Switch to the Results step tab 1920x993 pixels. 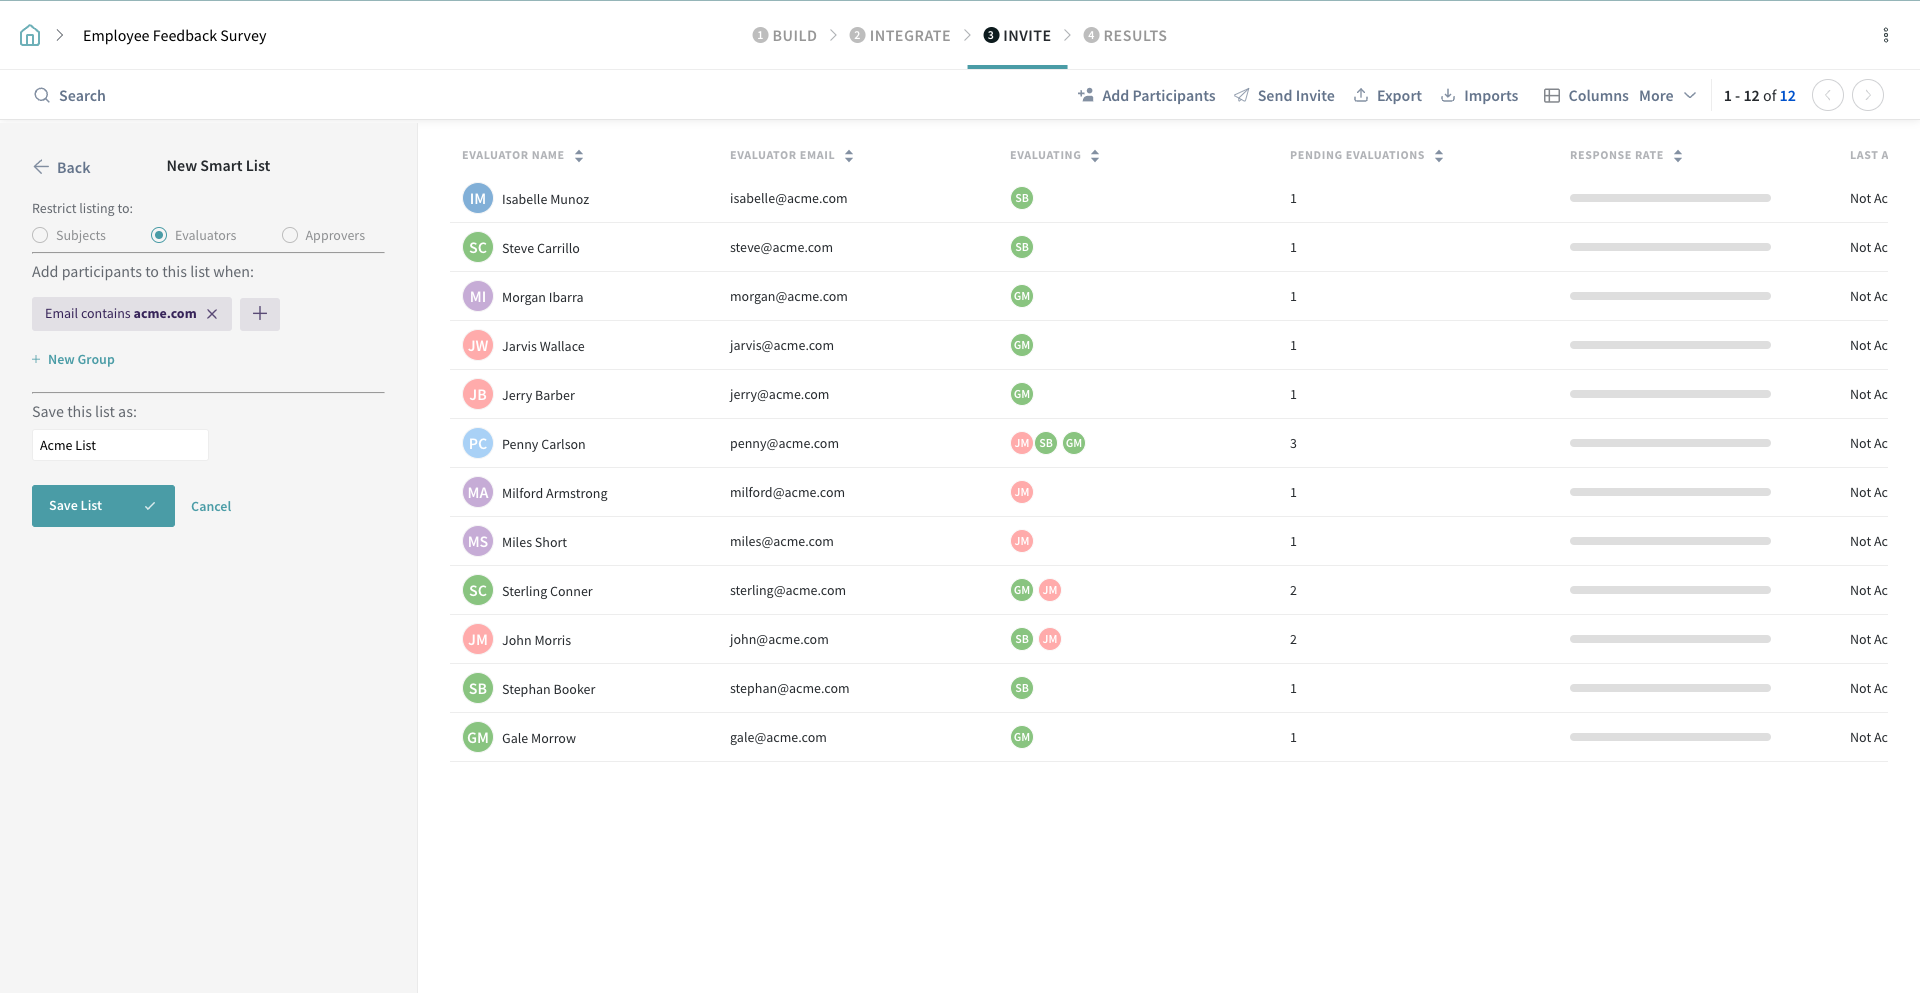pyautogui.click(x=1125, y=36)
